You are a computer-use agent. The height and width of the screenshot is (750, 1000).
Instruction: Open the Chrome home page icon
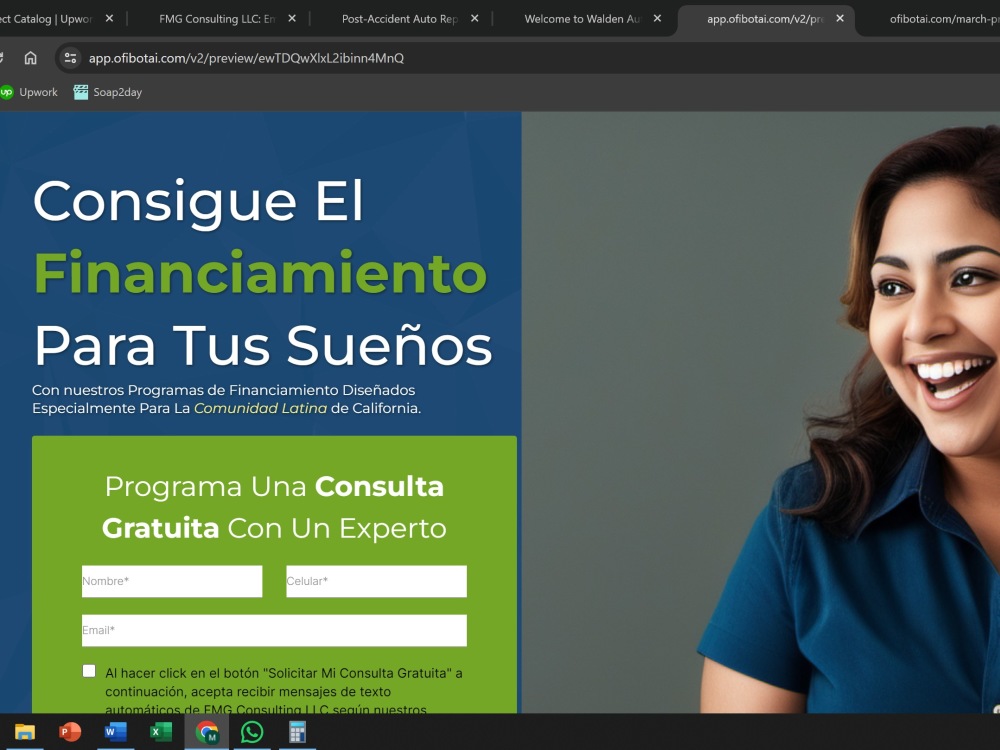click(30, 58)
